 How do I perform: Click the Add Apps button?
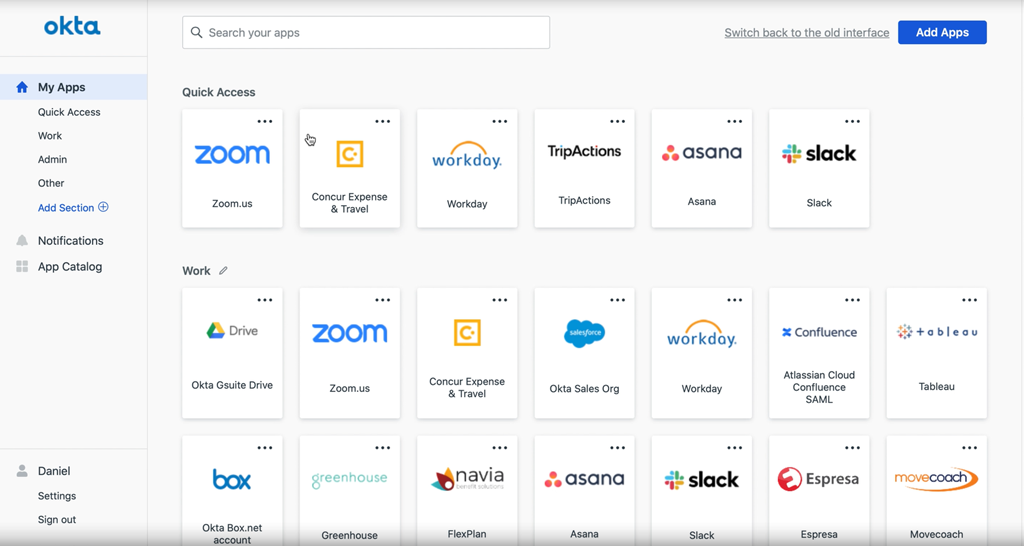point(942,33)
